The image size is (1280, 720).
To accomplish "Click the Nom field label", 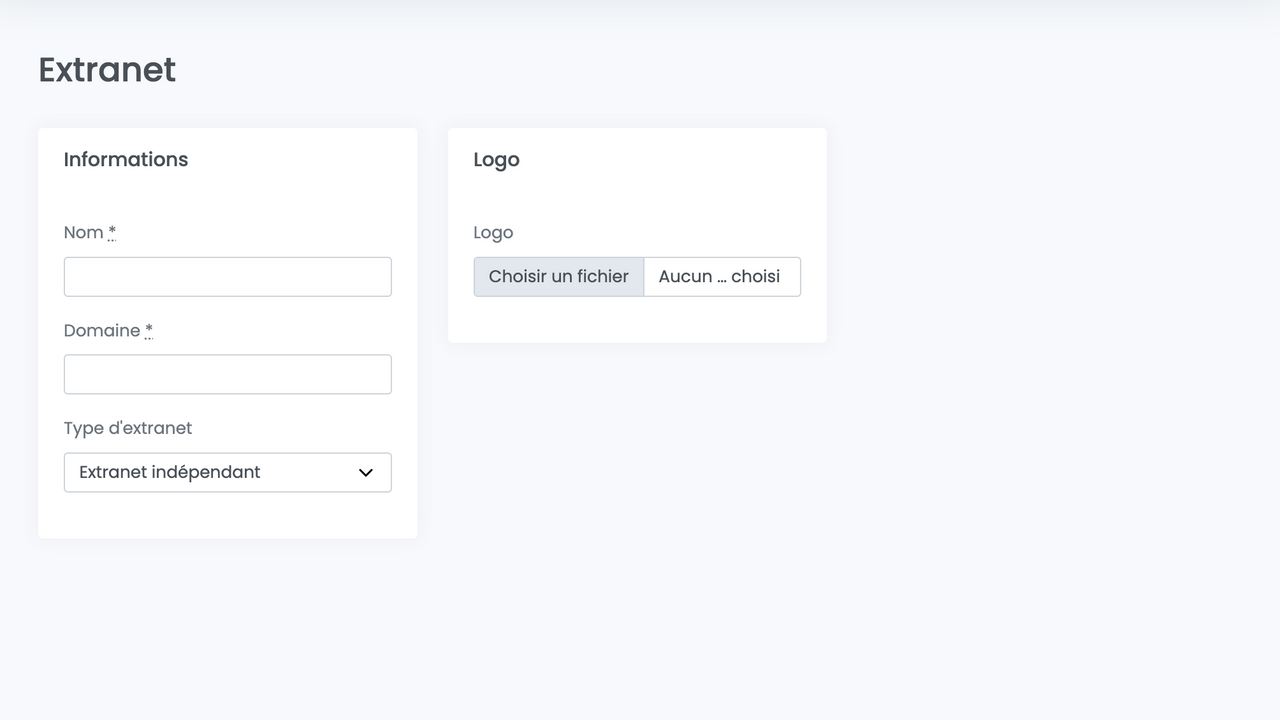I will (83, 233).
